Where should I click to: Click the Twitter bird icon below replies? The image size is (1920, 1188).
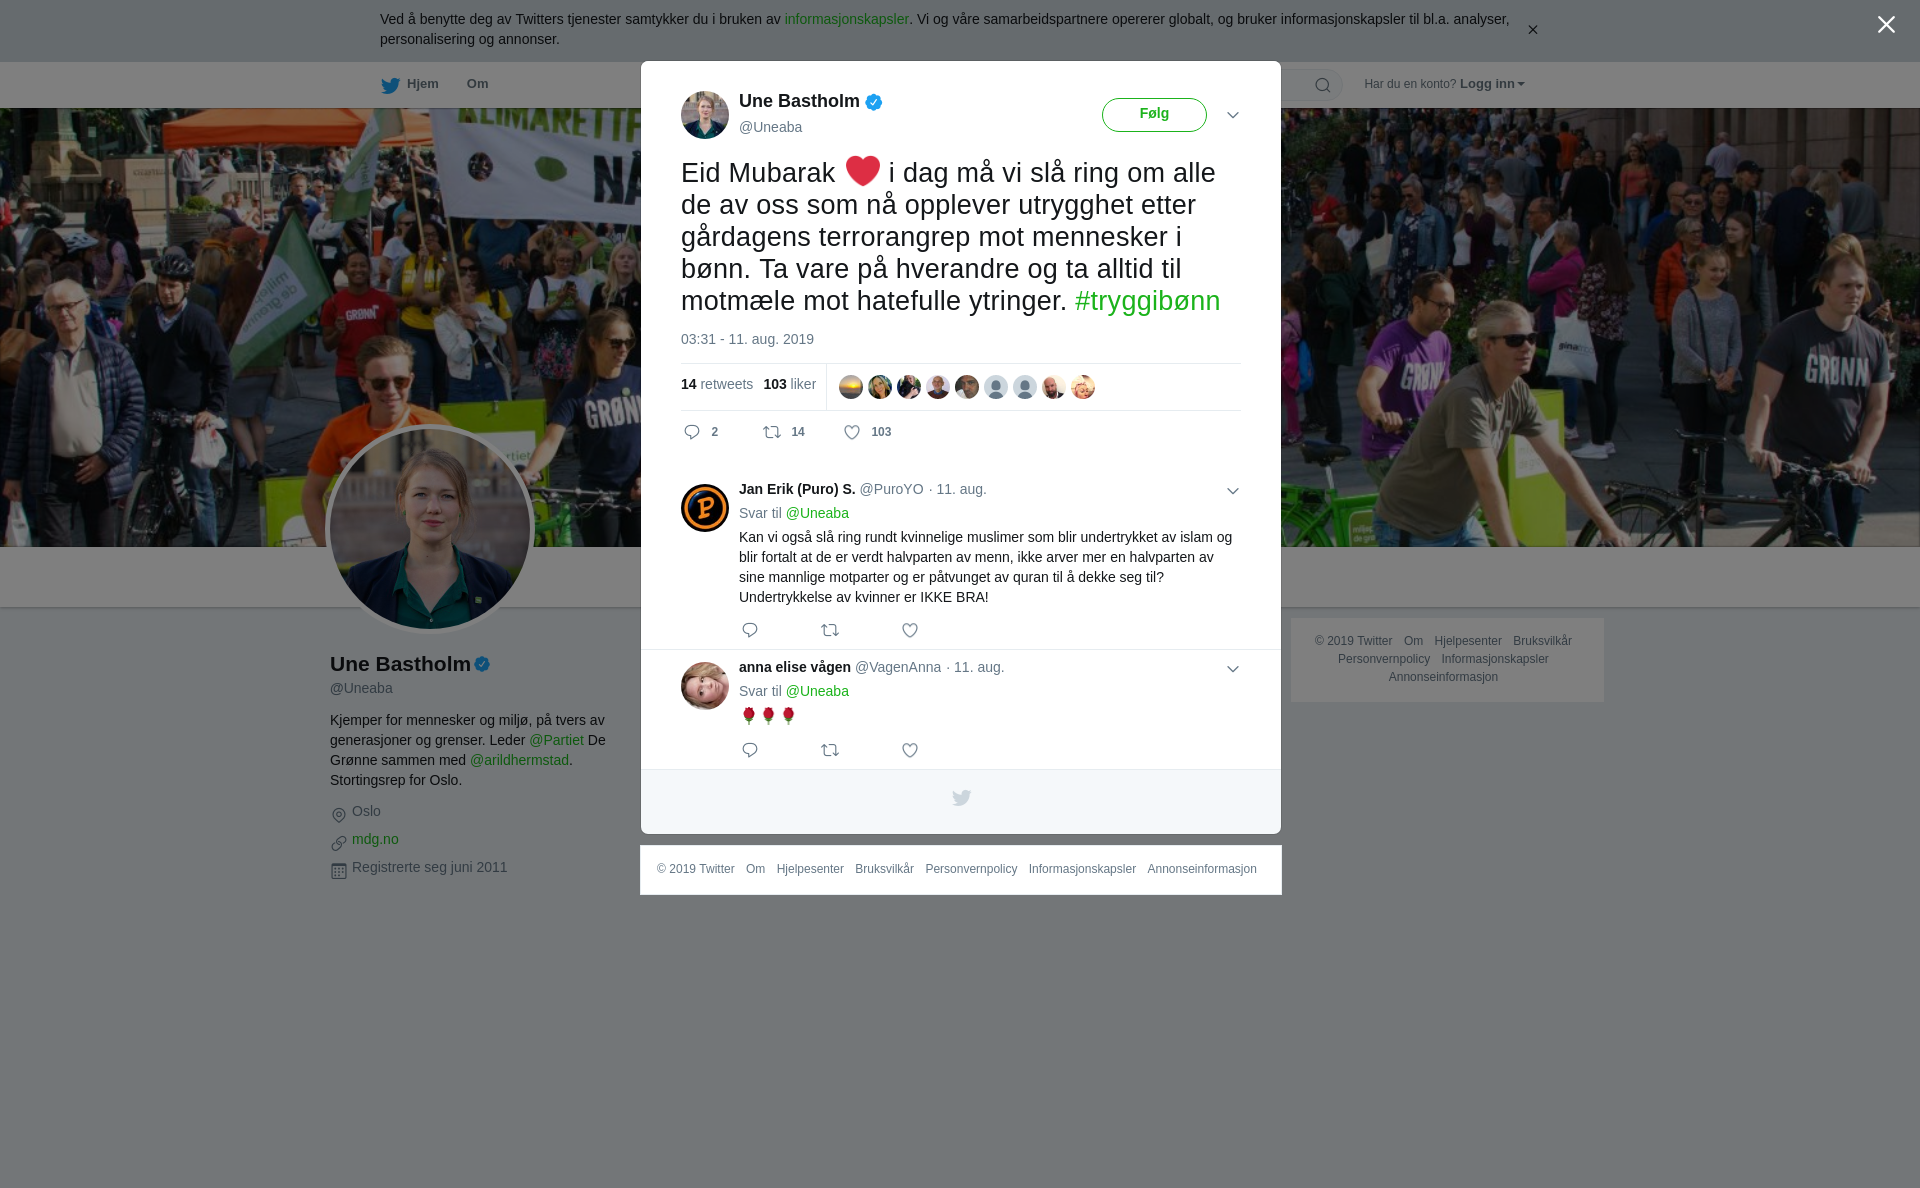pos(961,798)
